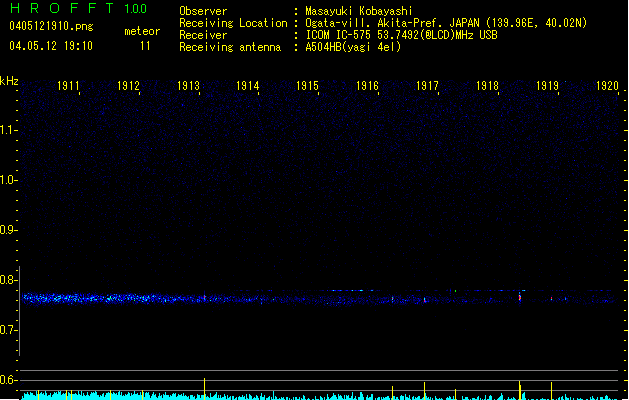Viewport: 629px width, 400px height.
Task: Click the HROFFT 1.0.0 title text
Action: click(x=79, y=8)
